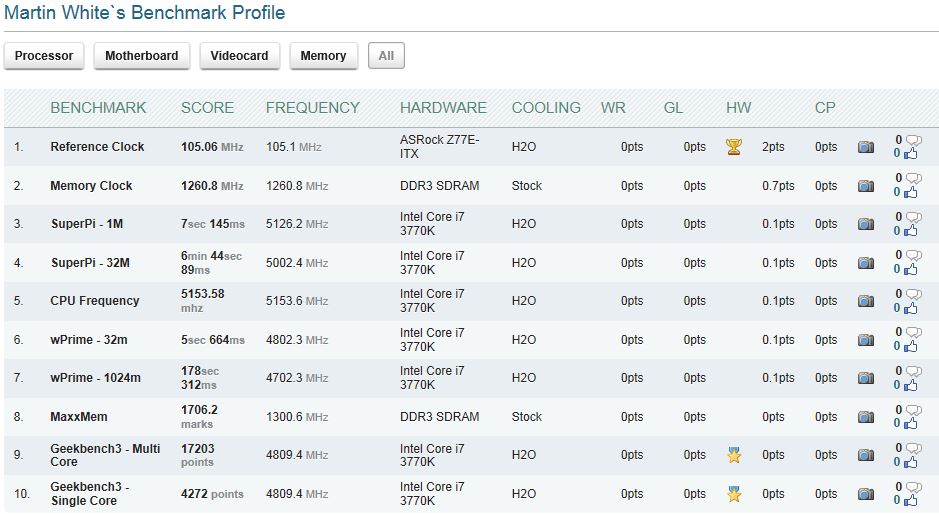The width and height of the screenshot is (939, 514).
Task: Click the CP column header
Action: click(x=825, y=108)
